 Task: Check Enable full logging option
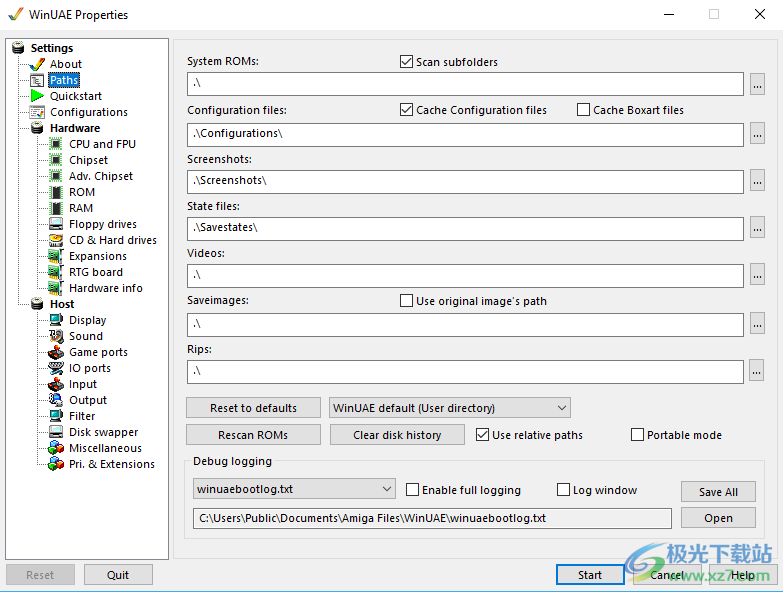pyautogui.click(x=412, y=490)
